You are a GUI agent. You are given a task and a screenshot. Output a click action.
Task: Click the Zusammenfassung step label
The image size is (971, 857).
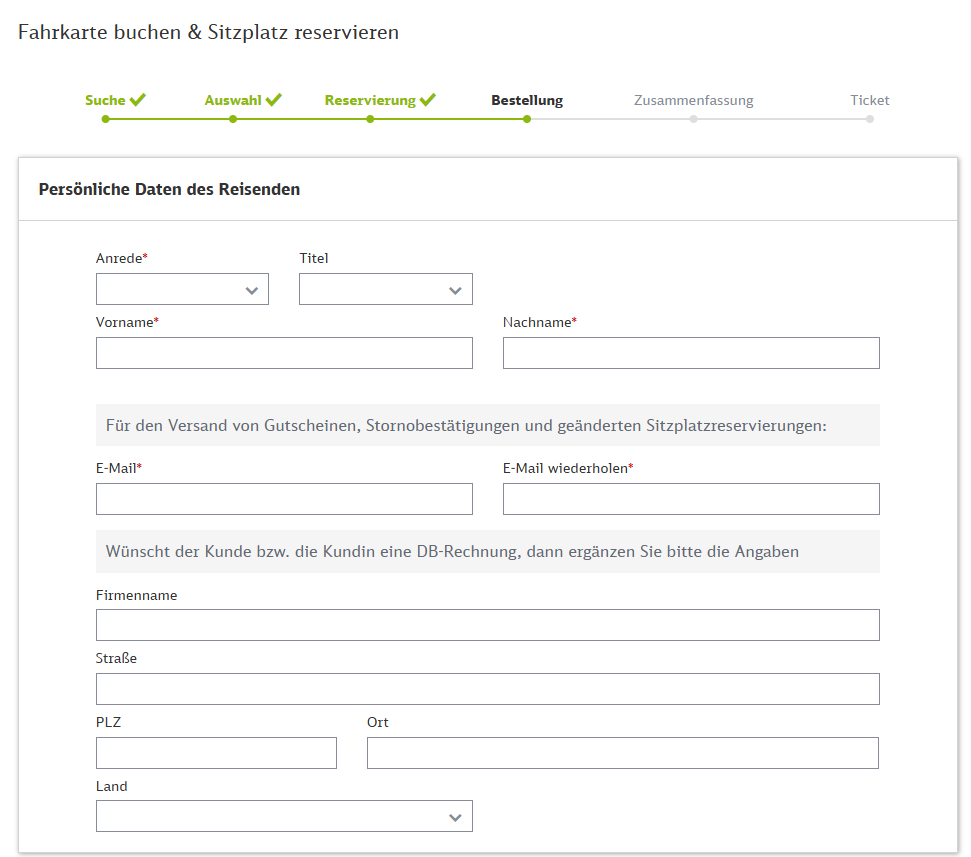[x=693, y=101]
